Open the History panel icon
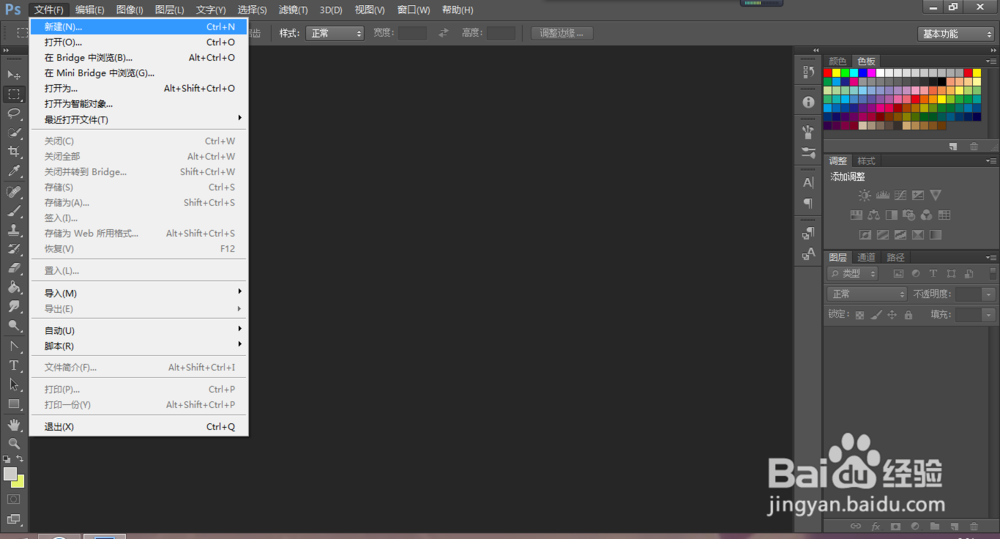1000x539 pixels. (x=808, y=71)
